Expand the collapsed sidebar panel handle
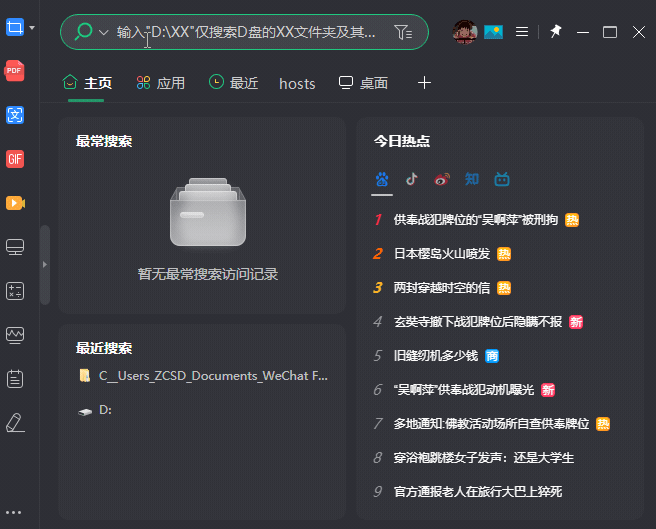This screenshot has height=529, width=656. click(x=44, y=264)
